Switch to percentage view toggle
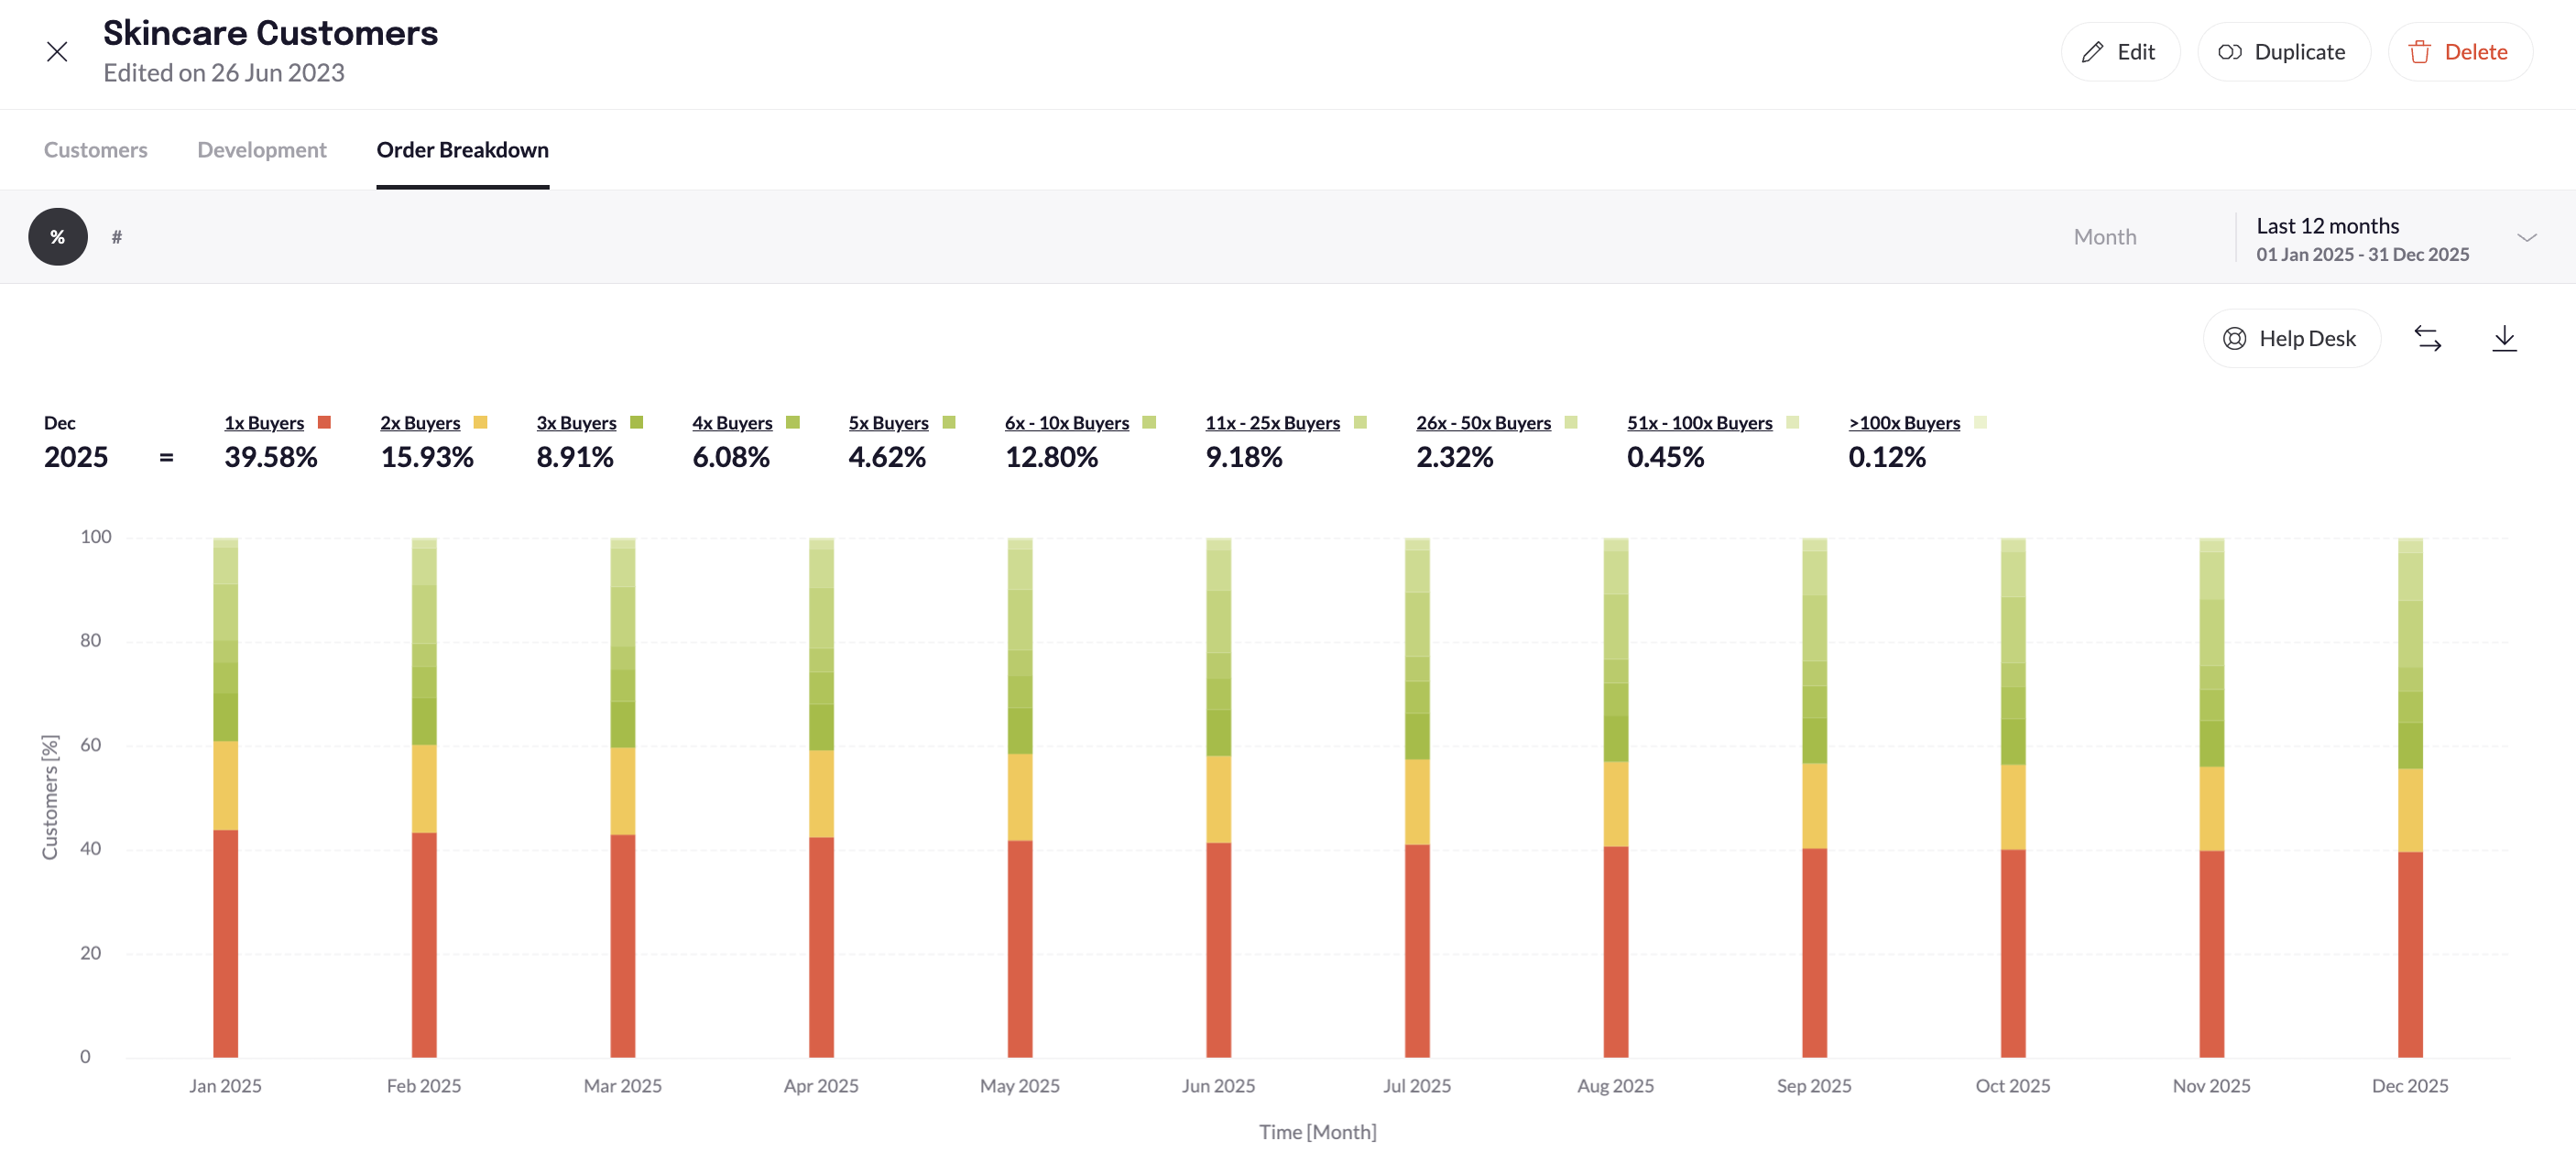This screenshot has height=1174, width=2576. pos(58,237)
